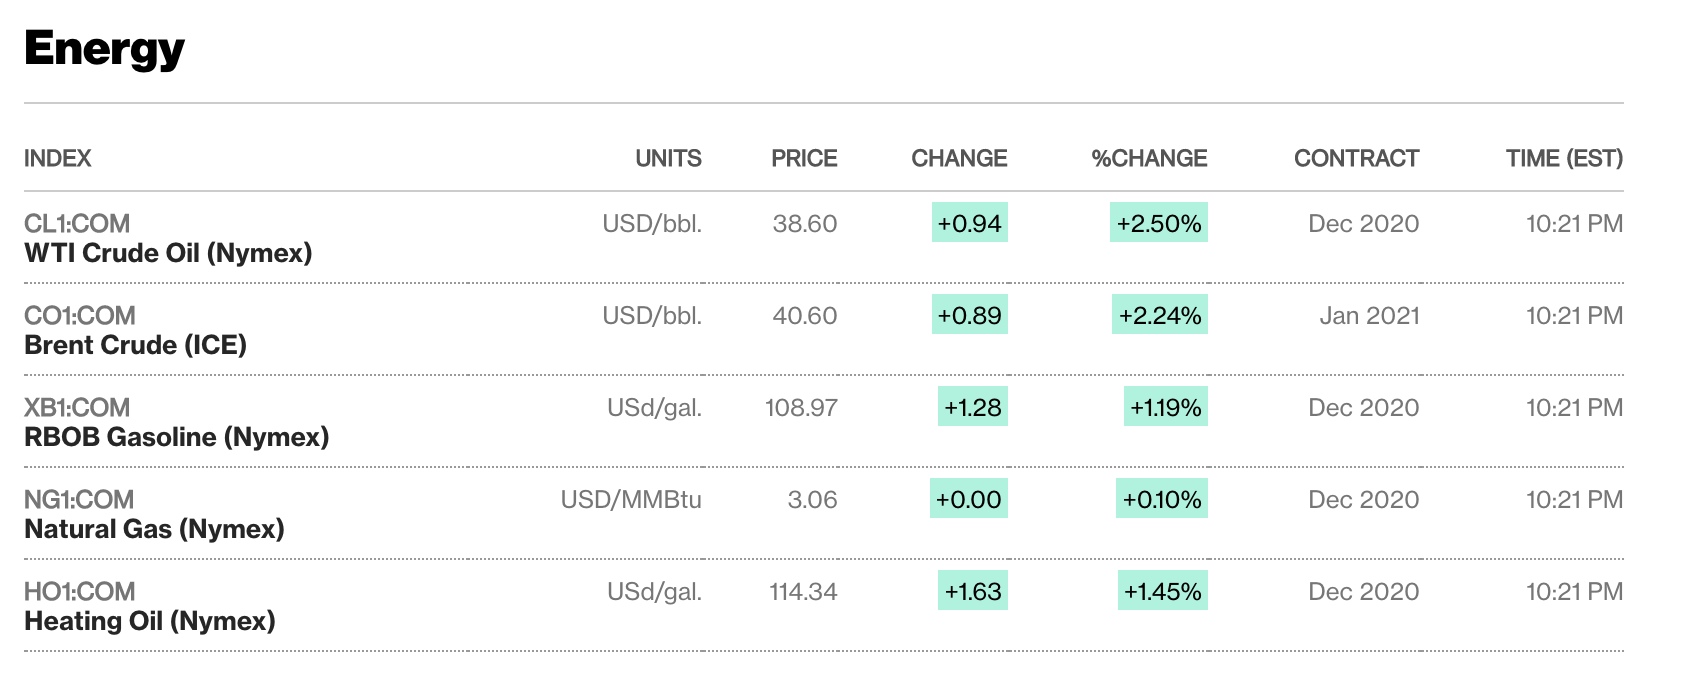This screenshot has height=678, width=1690.
Task: Open Heating Oil (Nymex) link
Action: (149, 621)
